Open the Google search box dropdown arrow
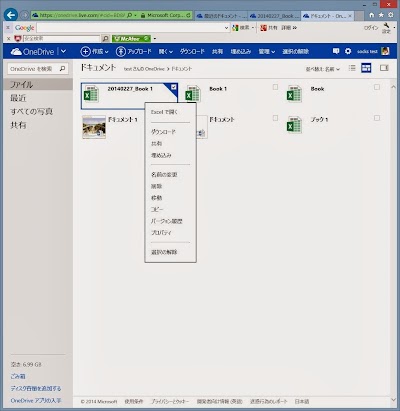400x411 pixels. (227, 28)
